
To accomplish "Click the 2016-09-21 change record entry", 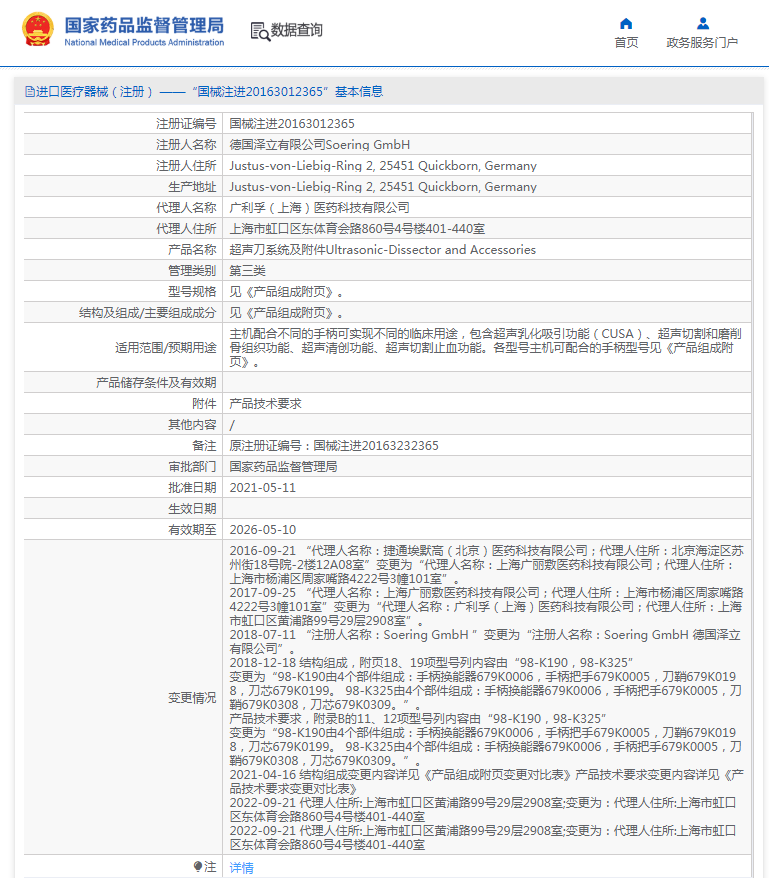I will pyautogui.click(x=486, y=564).
